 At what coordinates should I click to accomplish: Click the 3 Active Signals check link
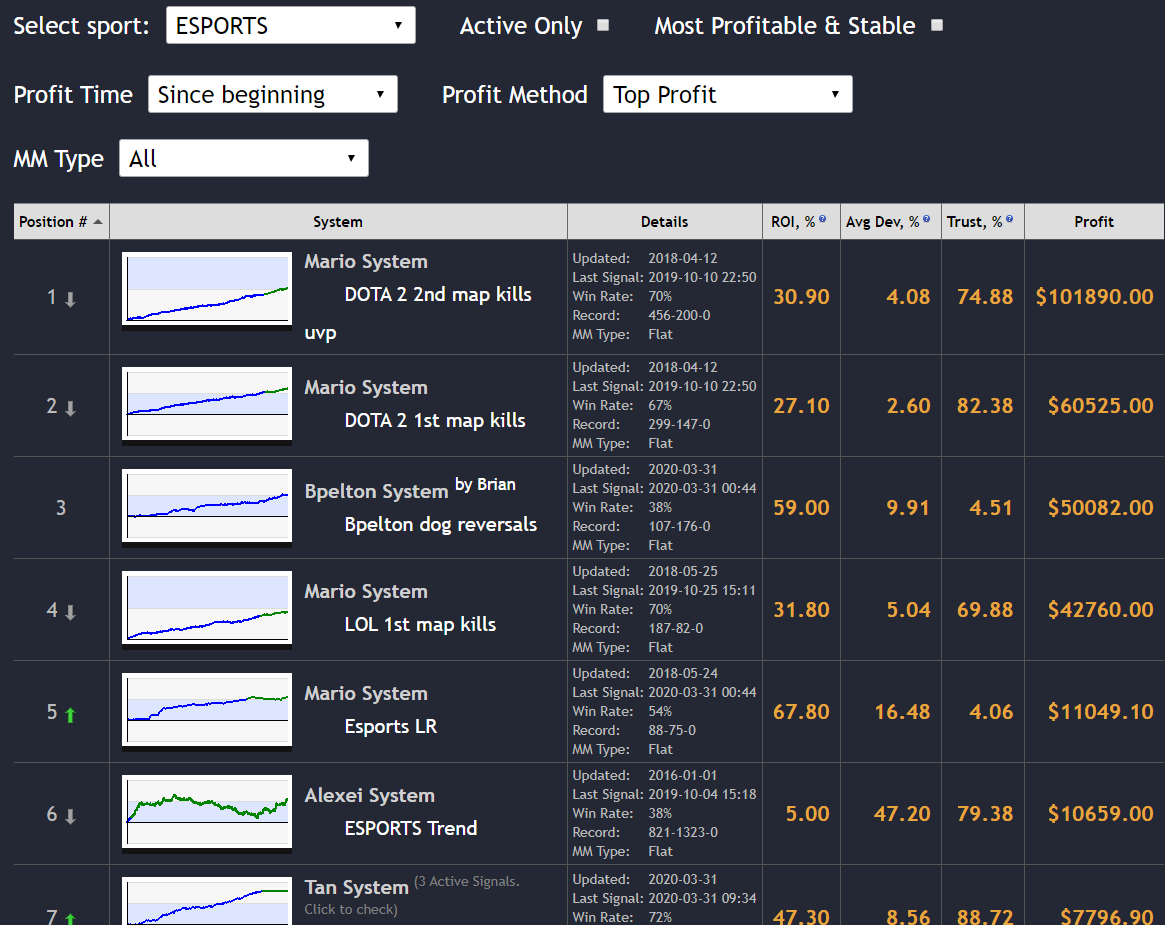coord(412,895)
